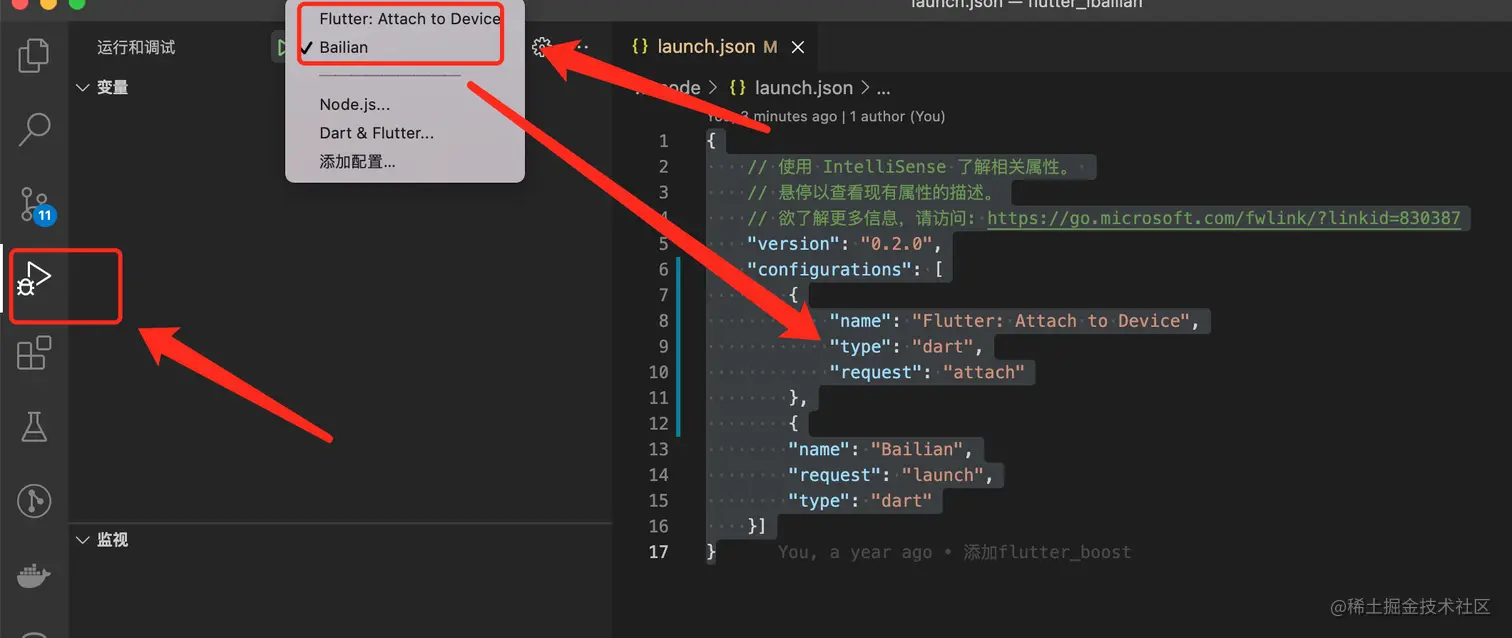
Task: Click the breadcrumb trailing ellipsis segment
Action: pos(883,88)
